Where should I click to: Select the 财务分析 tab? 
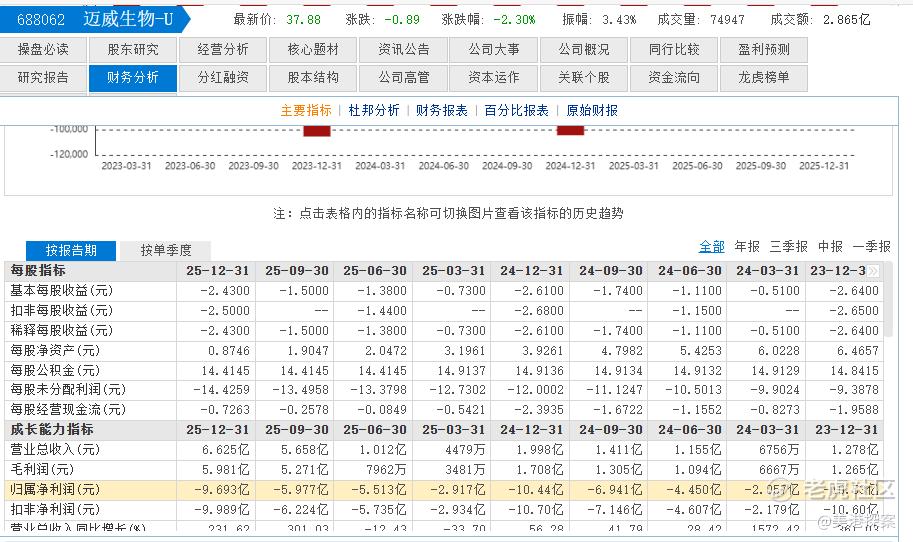[x=133, y=77]
